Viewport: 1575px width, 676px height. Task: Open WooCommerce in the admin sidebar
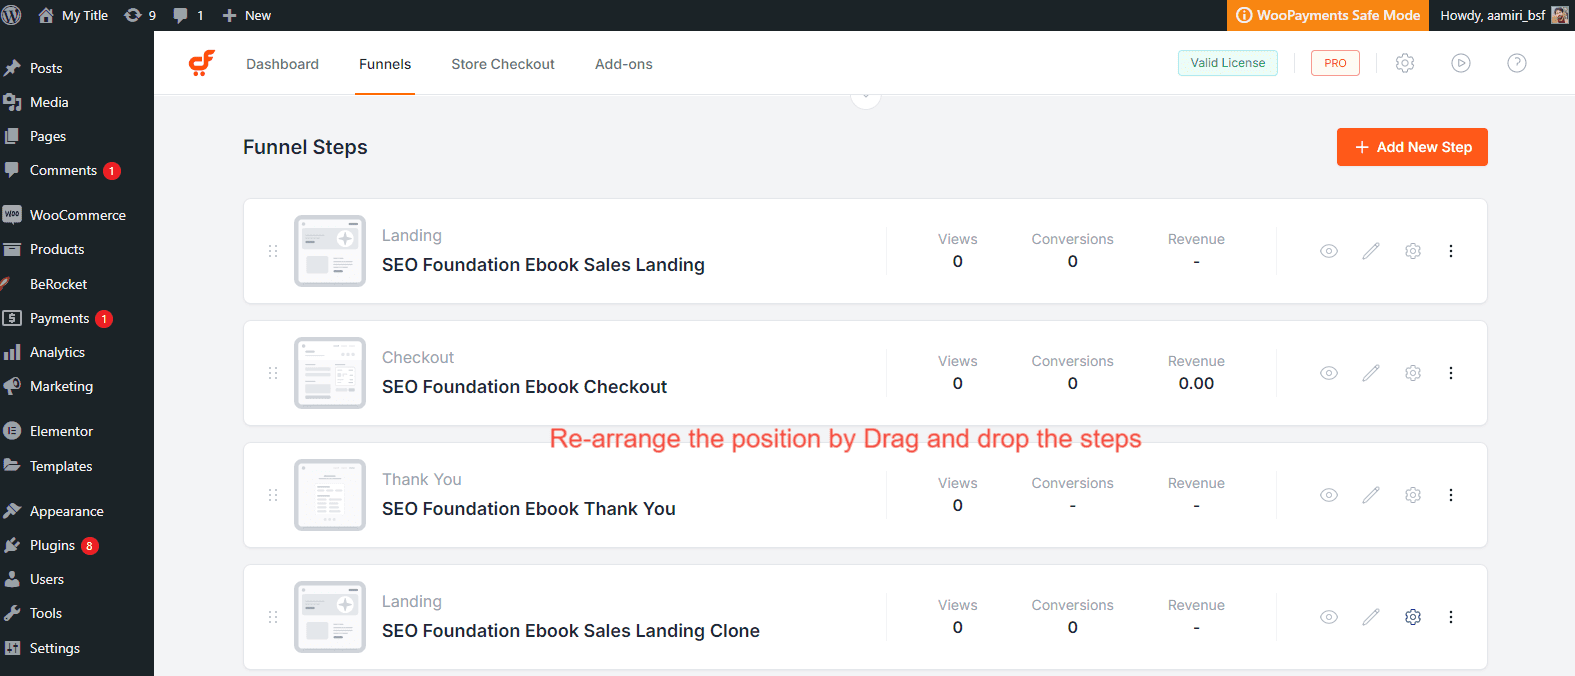point(77,215)
